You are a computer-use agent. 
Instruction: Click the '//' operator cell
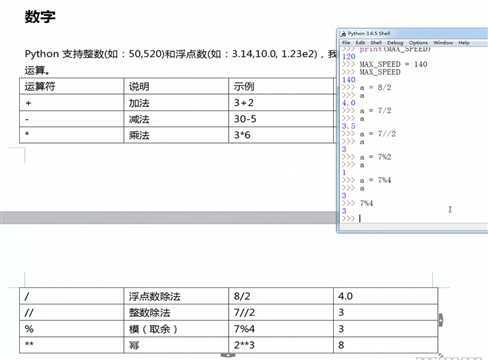[x=72, y=312]
